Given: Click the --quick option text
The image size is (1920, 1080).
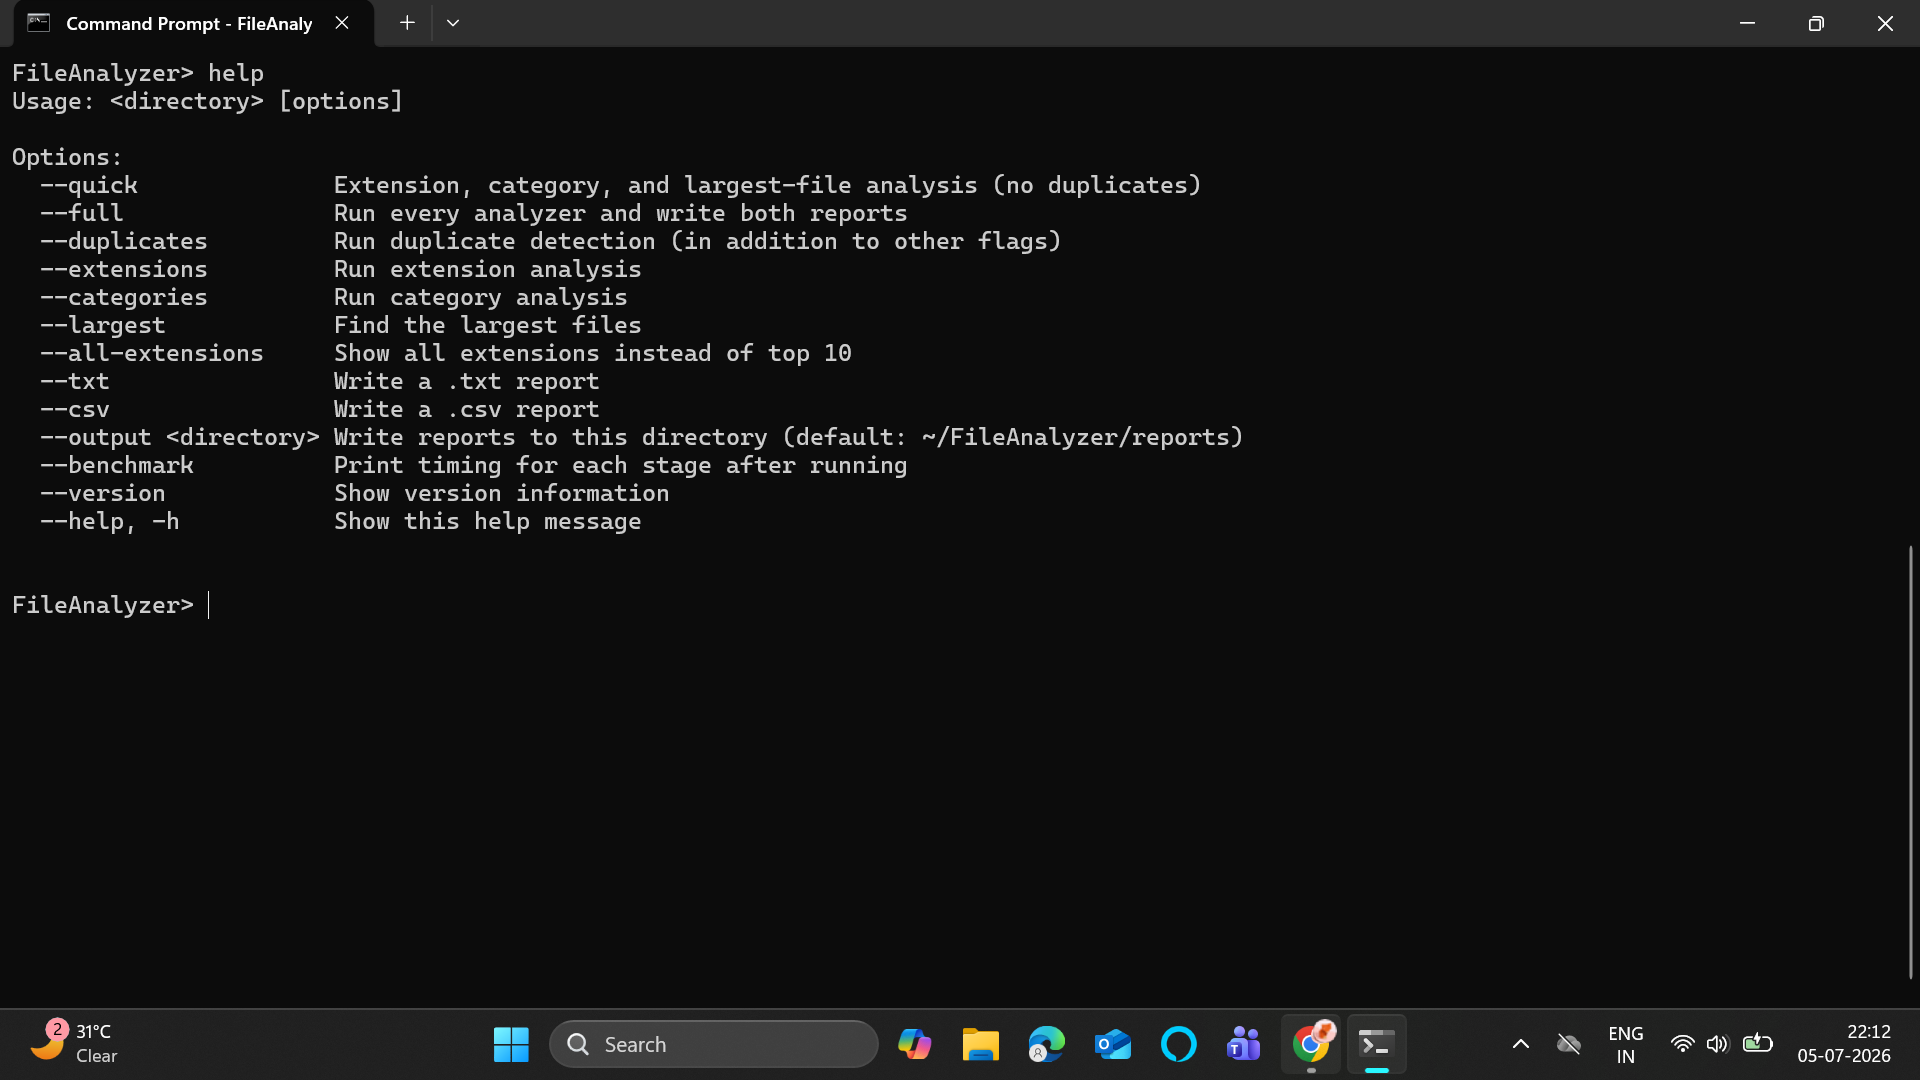Looking at the screenshot, I should (x=89, y=185).
